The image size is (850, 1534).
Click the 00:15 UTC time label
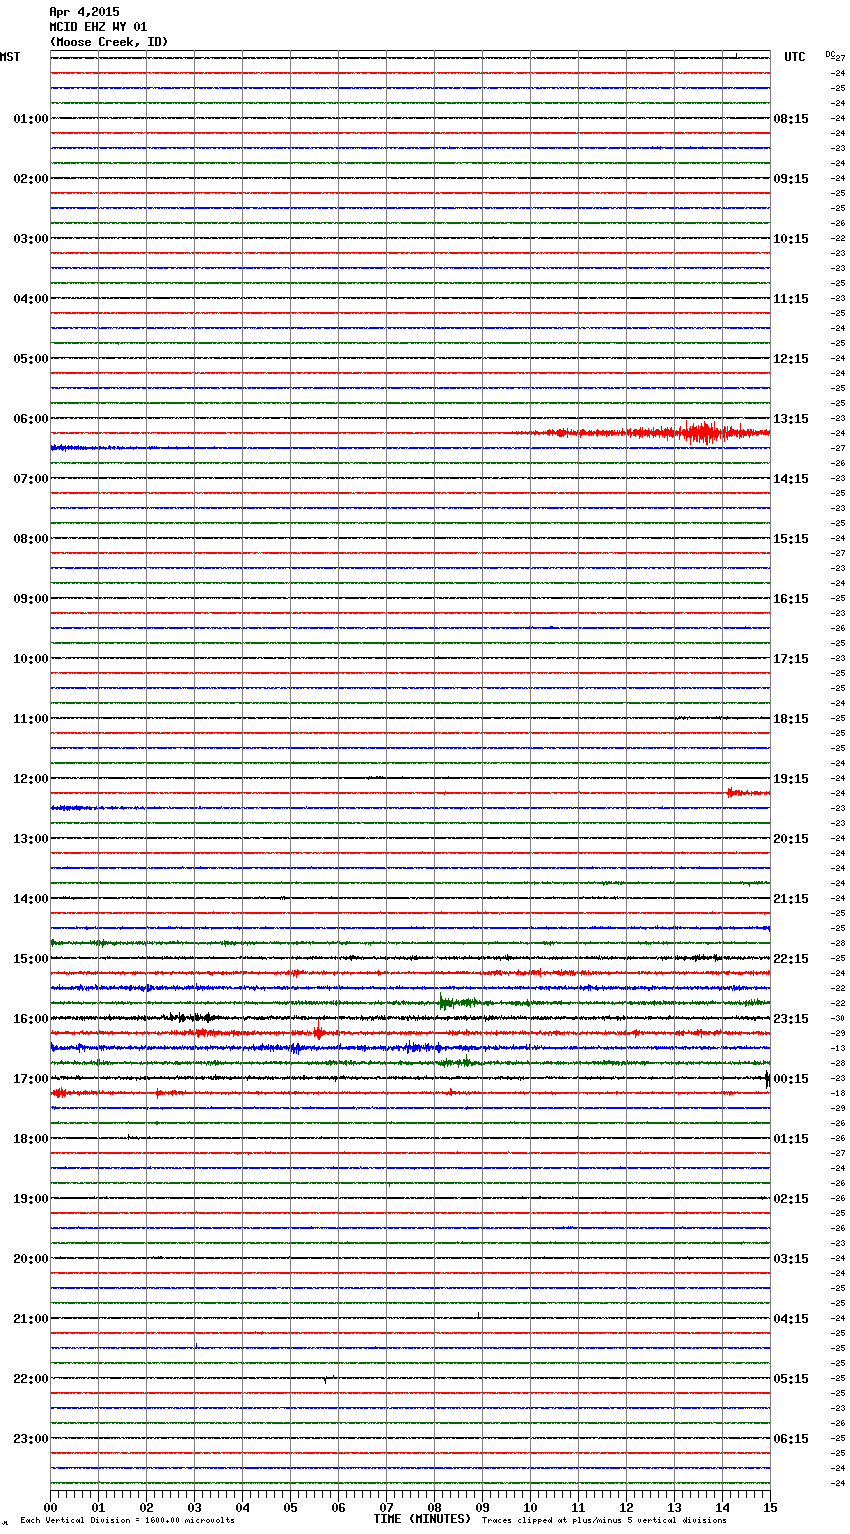(x=791, y=1079)
